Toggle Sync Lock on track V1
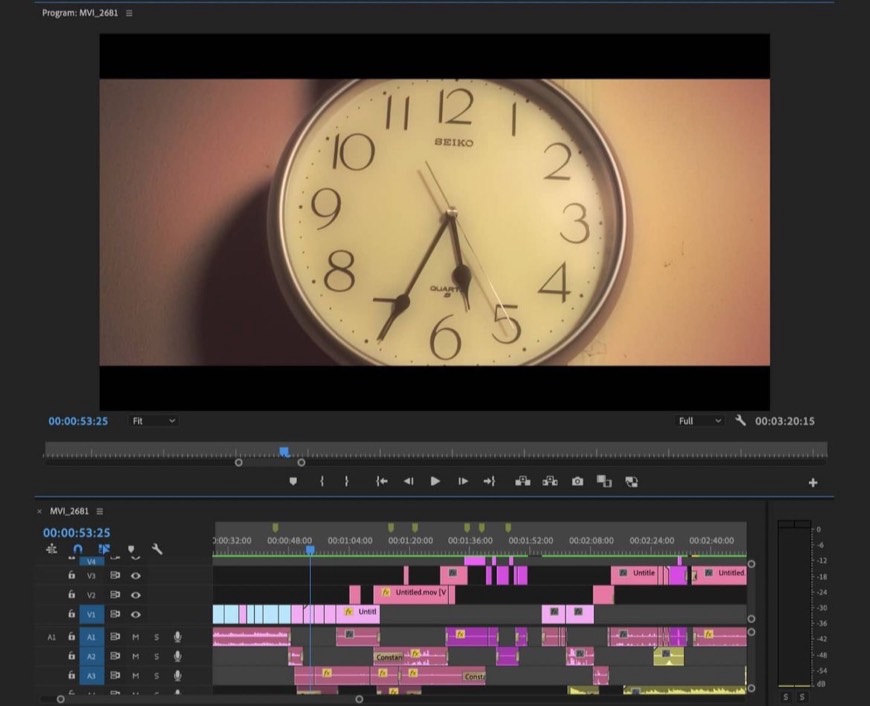870x706 pixels. click(x=115, y=614)
